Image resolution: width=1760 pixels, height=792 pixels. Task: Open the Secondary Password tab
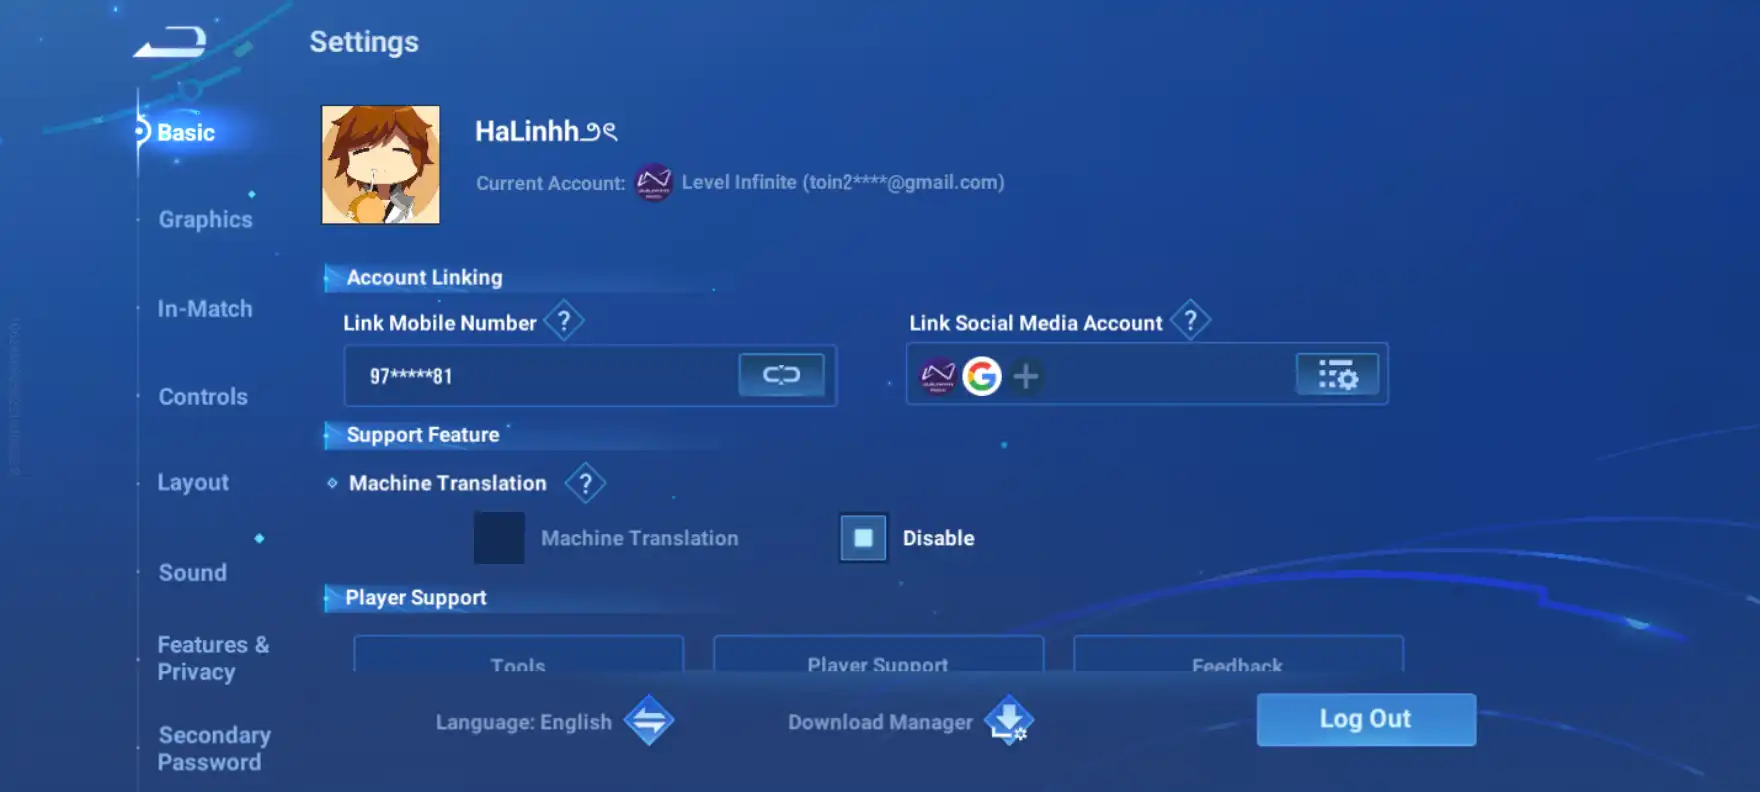pyautogui.click(x=214, y=748)
